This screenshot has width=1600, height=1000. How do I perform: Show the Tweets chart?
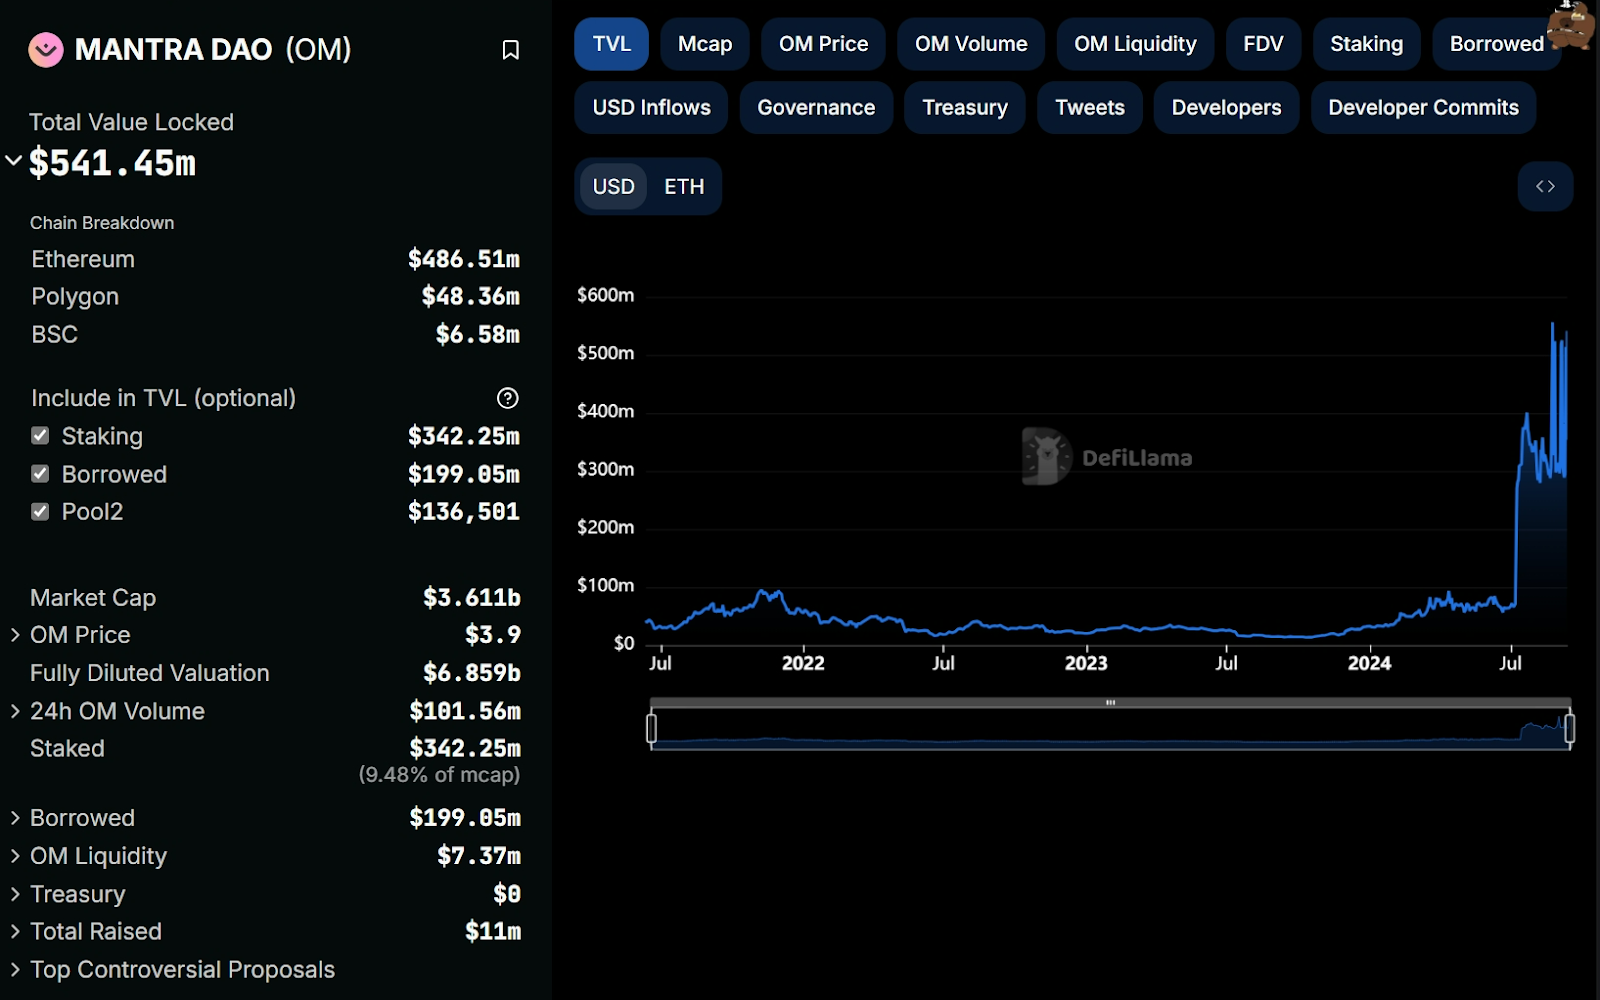(1090, 108)
